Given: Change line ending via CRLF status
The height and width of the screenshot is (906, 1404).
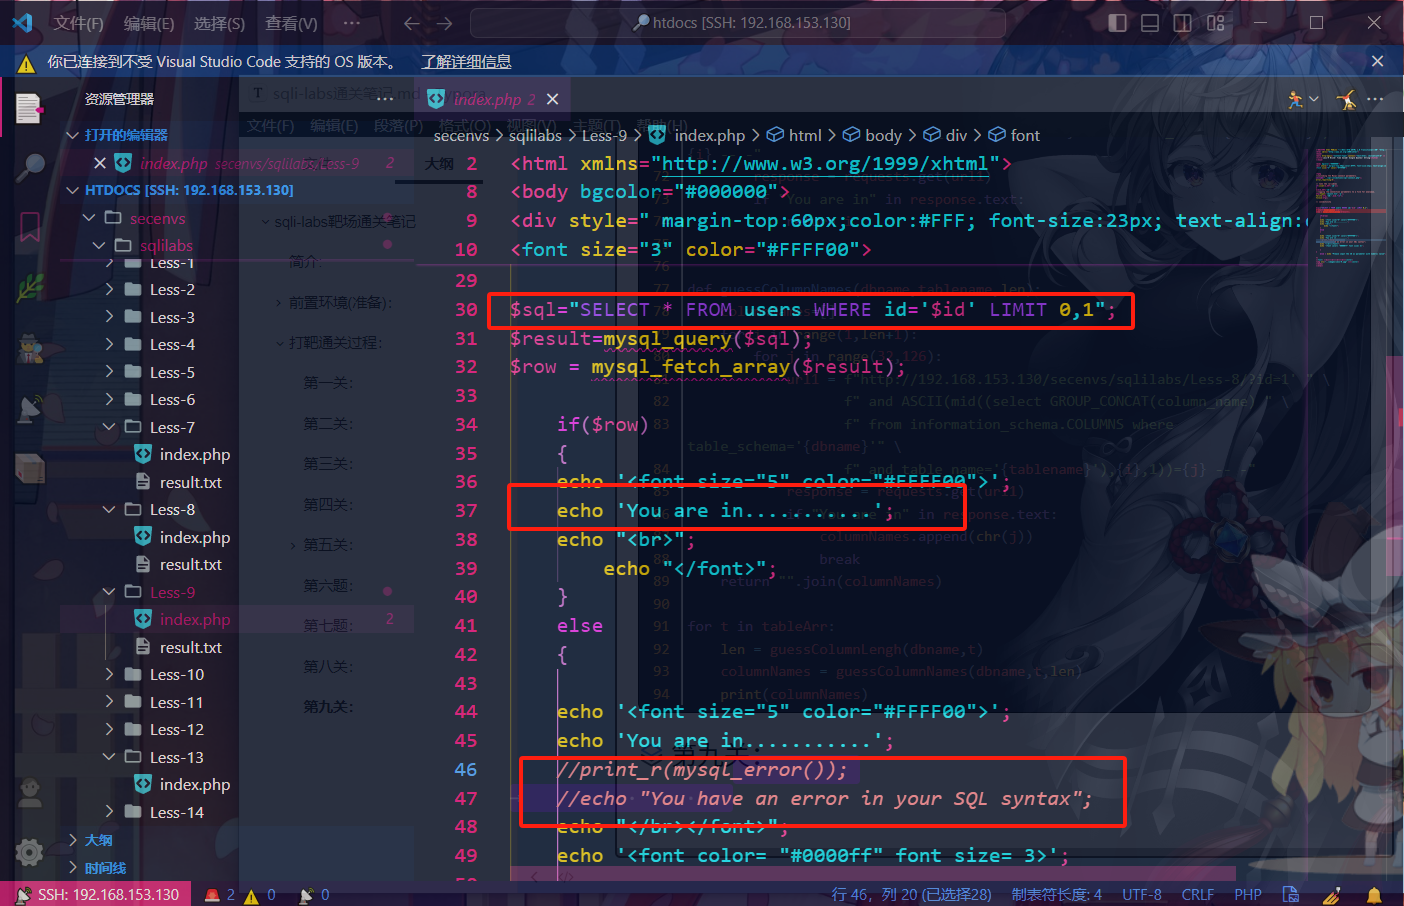Looking at the screenshot, I should 1197,894.
